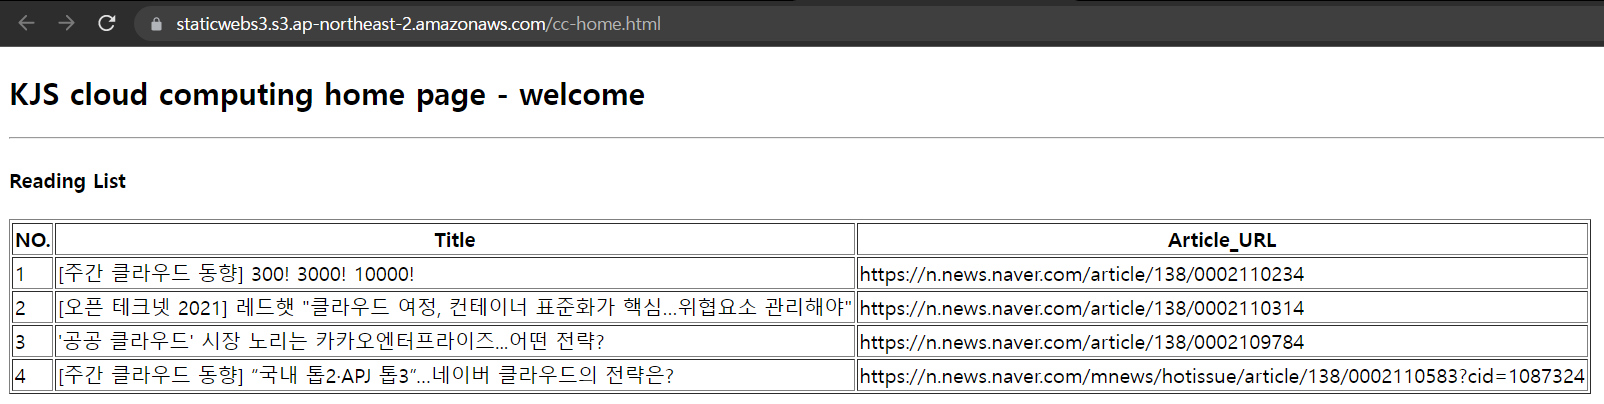Image resolution: width=1604 pixels, height=404 pixels.
Task: Select row number 4 cell
Action: coord(33,376)
